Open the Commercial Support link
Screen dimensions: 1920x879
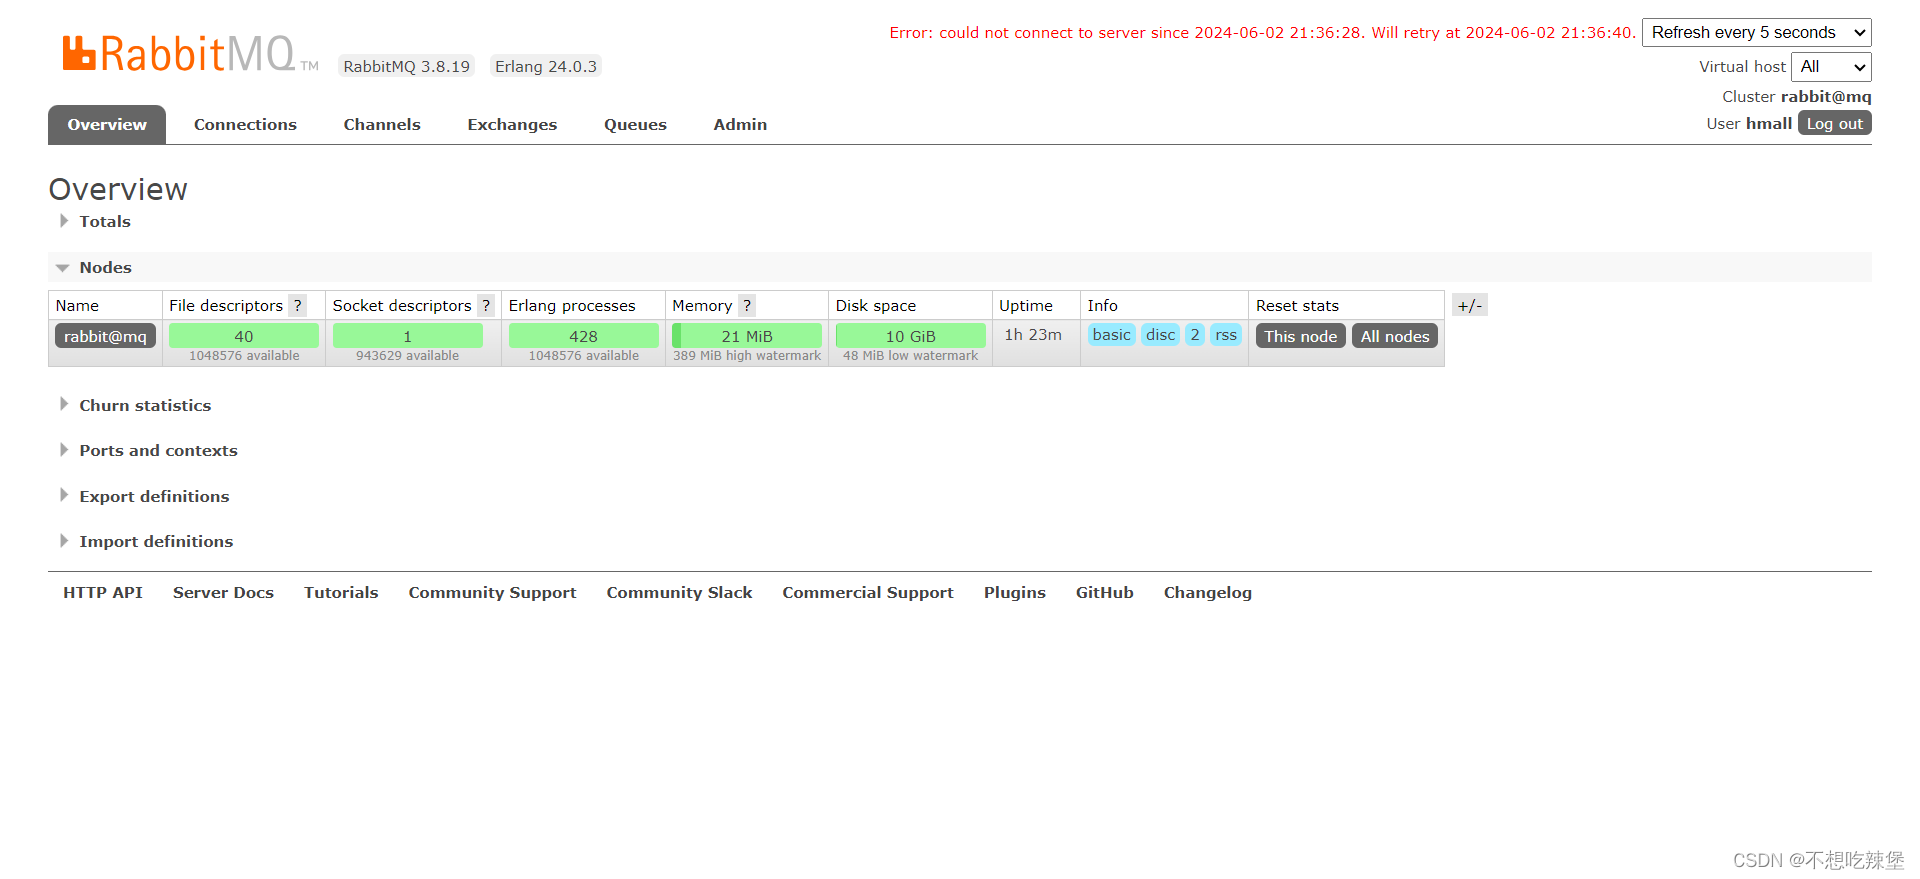coord(868,593)
